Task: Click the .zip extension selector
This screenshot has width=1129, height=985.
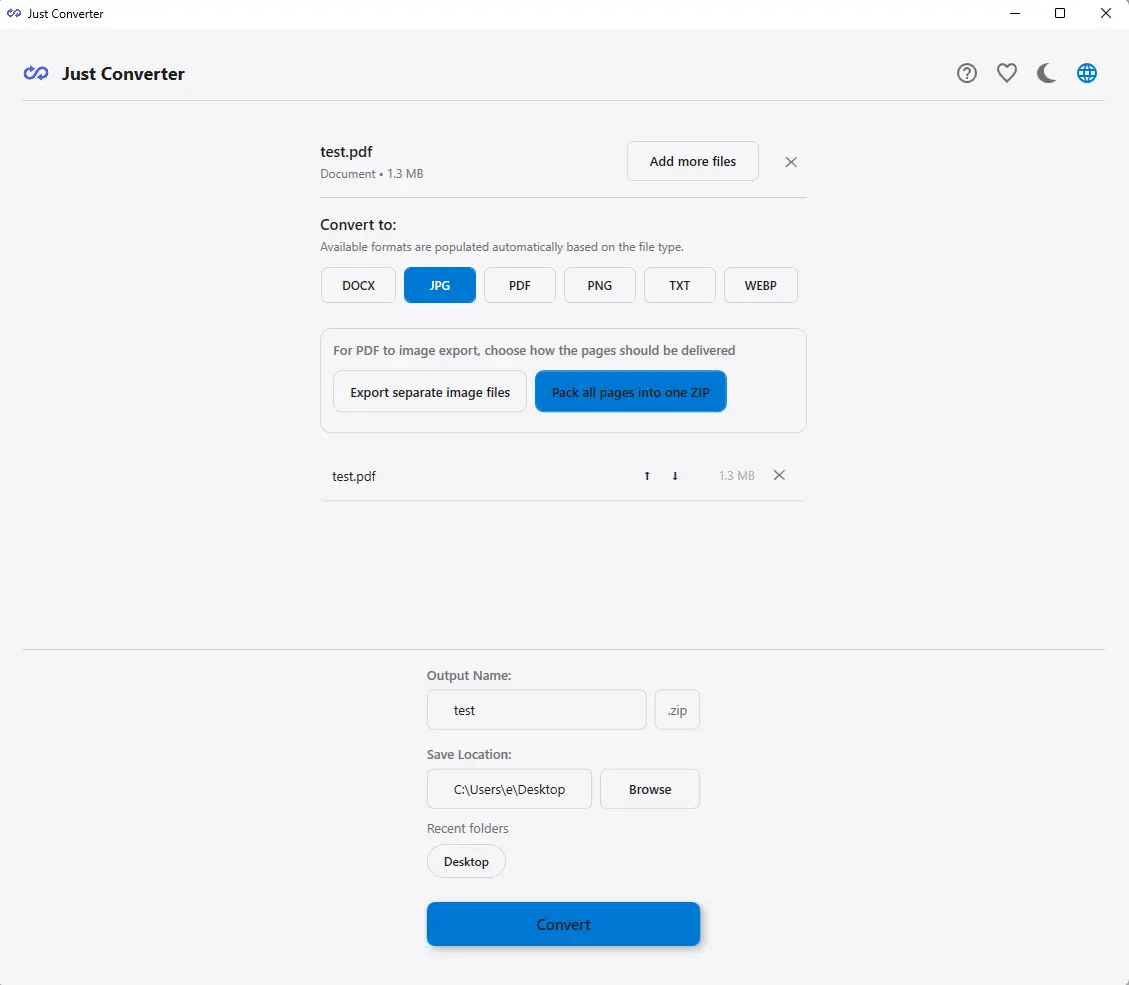Action: point(676,710)
